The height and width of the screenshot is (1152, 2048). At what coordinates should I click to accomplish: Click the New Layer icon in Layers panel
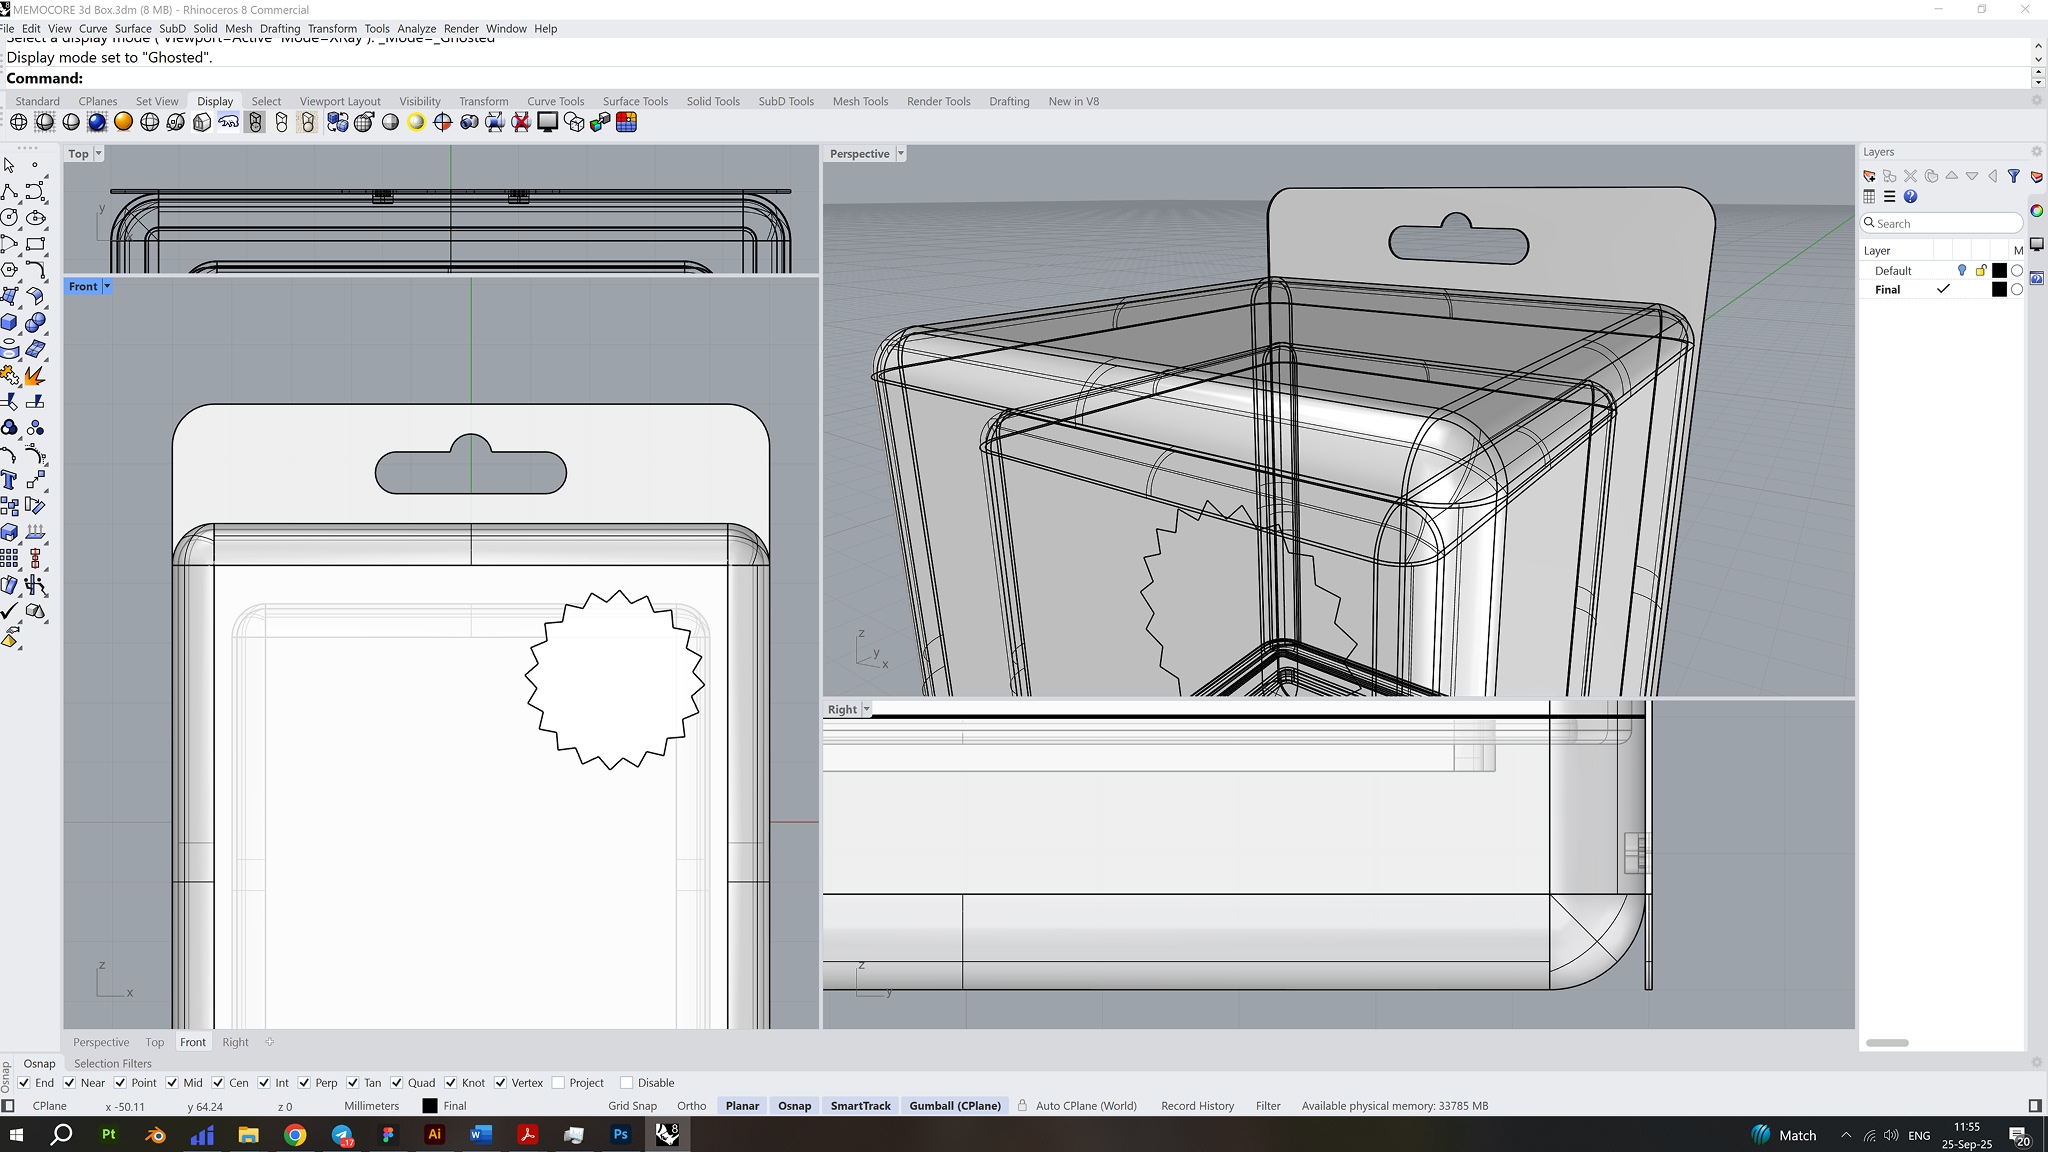(x=1869, y=176)
